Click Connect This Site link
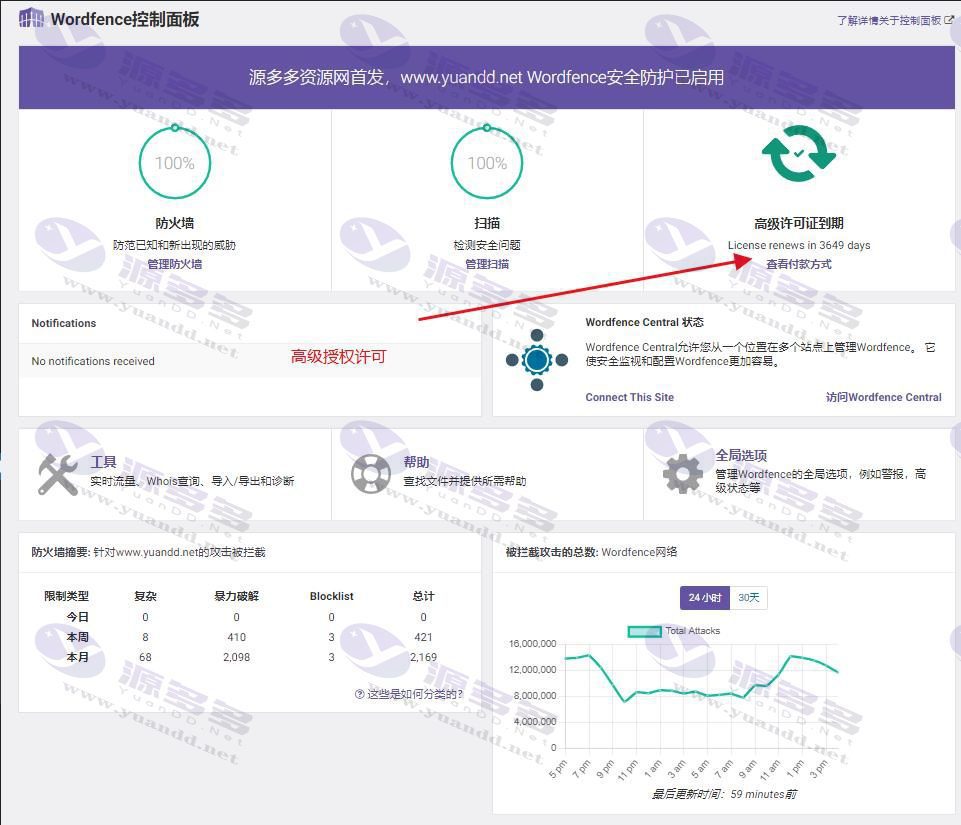961x825 pixels. tap(629, 397)
